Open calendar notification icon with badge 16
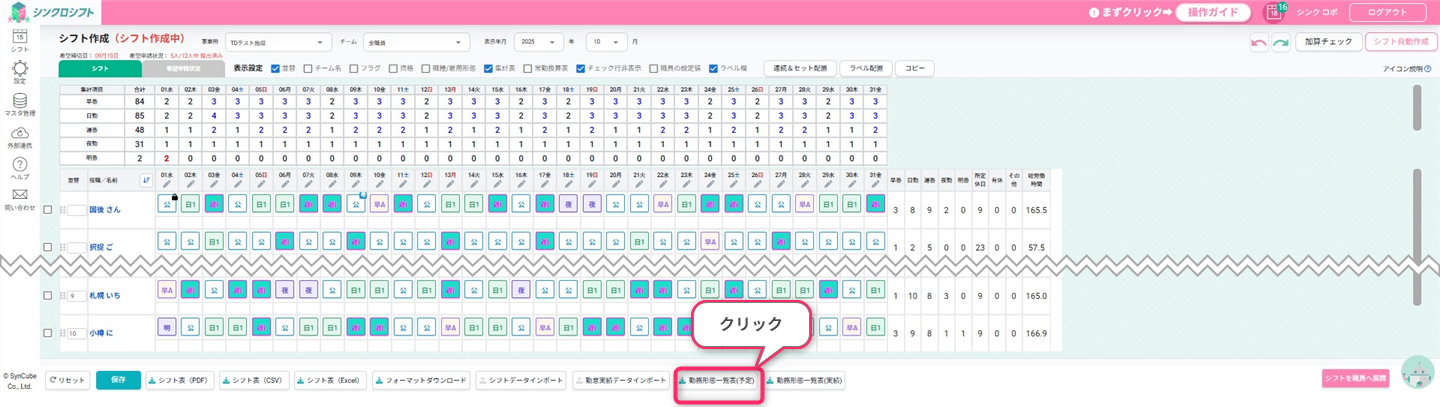This screenshot has width=1440, height=407. [1274, 12]
